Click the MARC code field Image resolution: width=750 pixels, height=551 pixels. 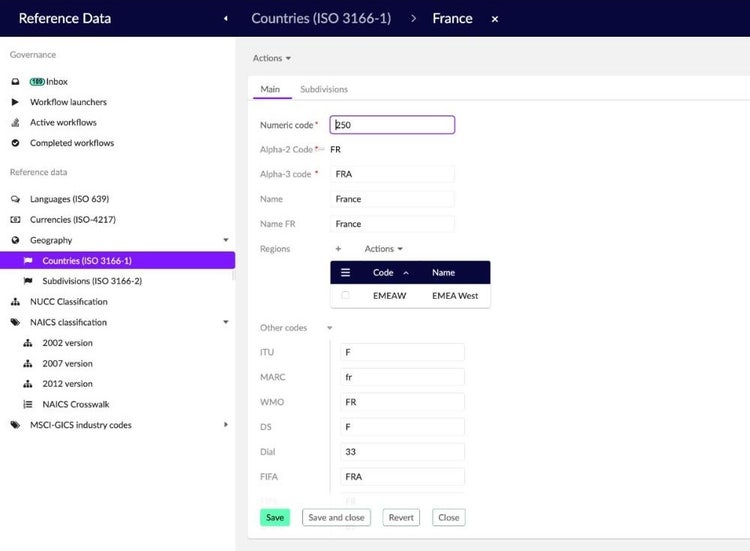click(402, 377)
